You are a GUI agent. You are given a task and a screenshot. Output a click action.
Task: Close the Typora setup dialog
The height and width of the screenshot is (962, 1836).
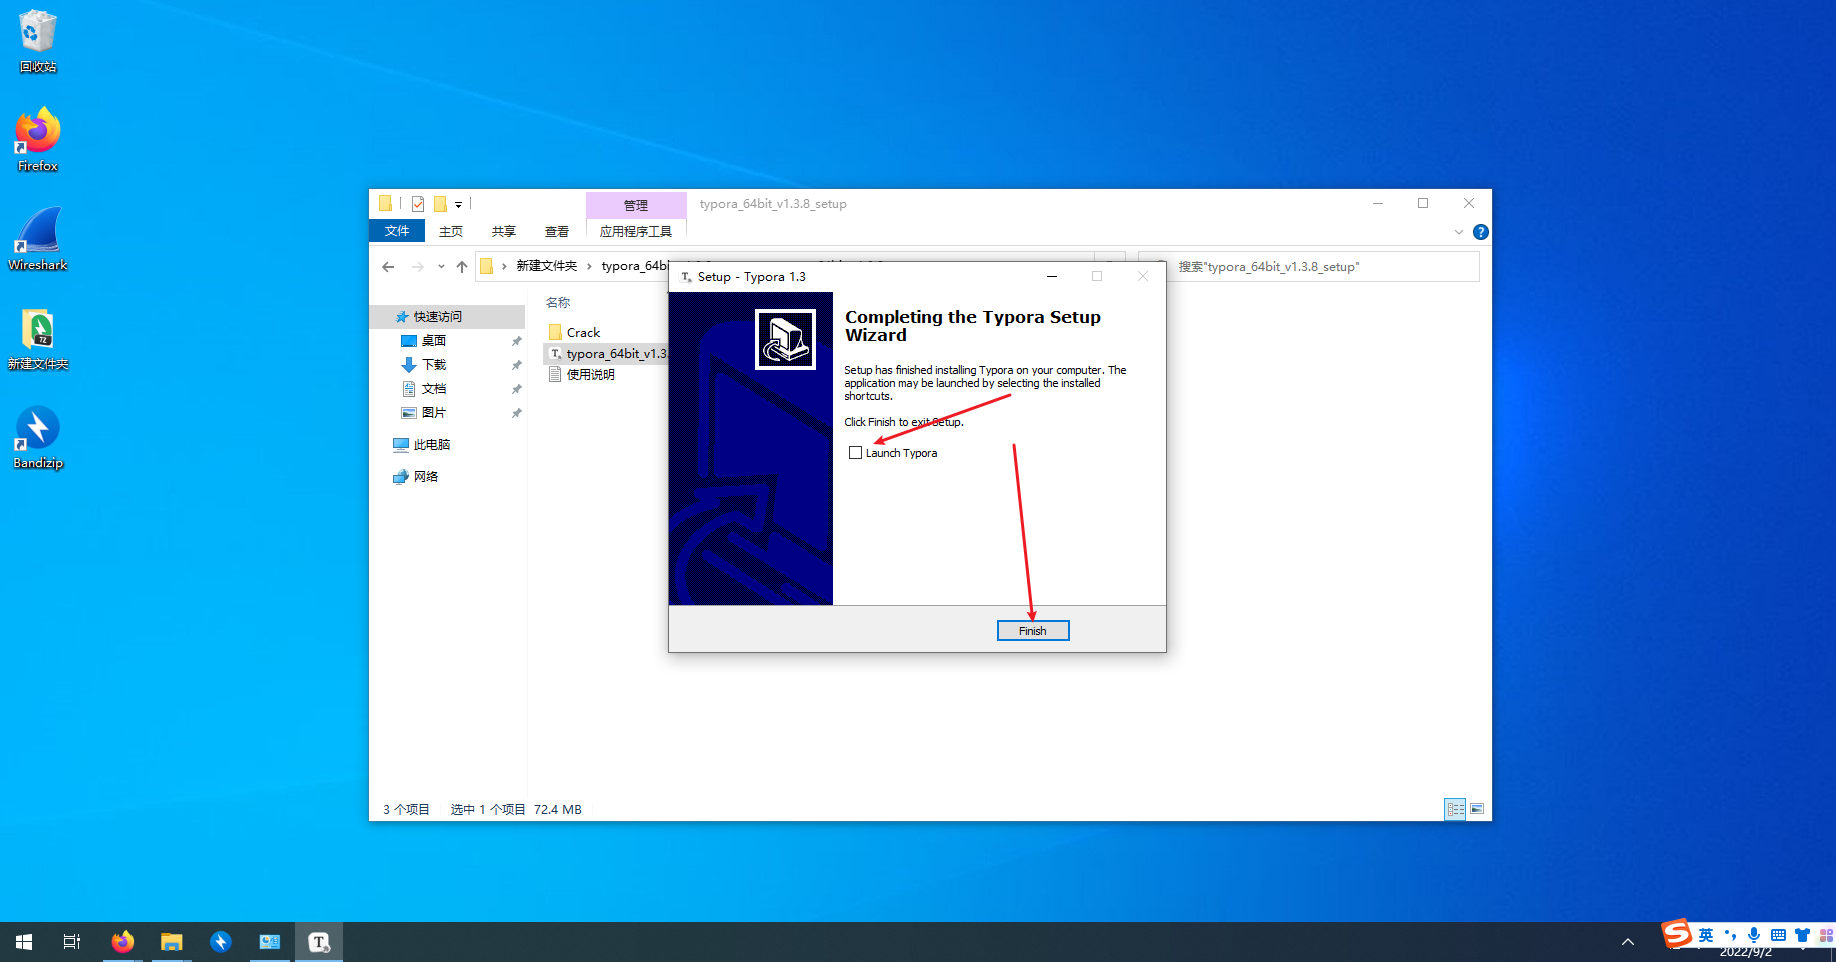tap(1143, 276)
